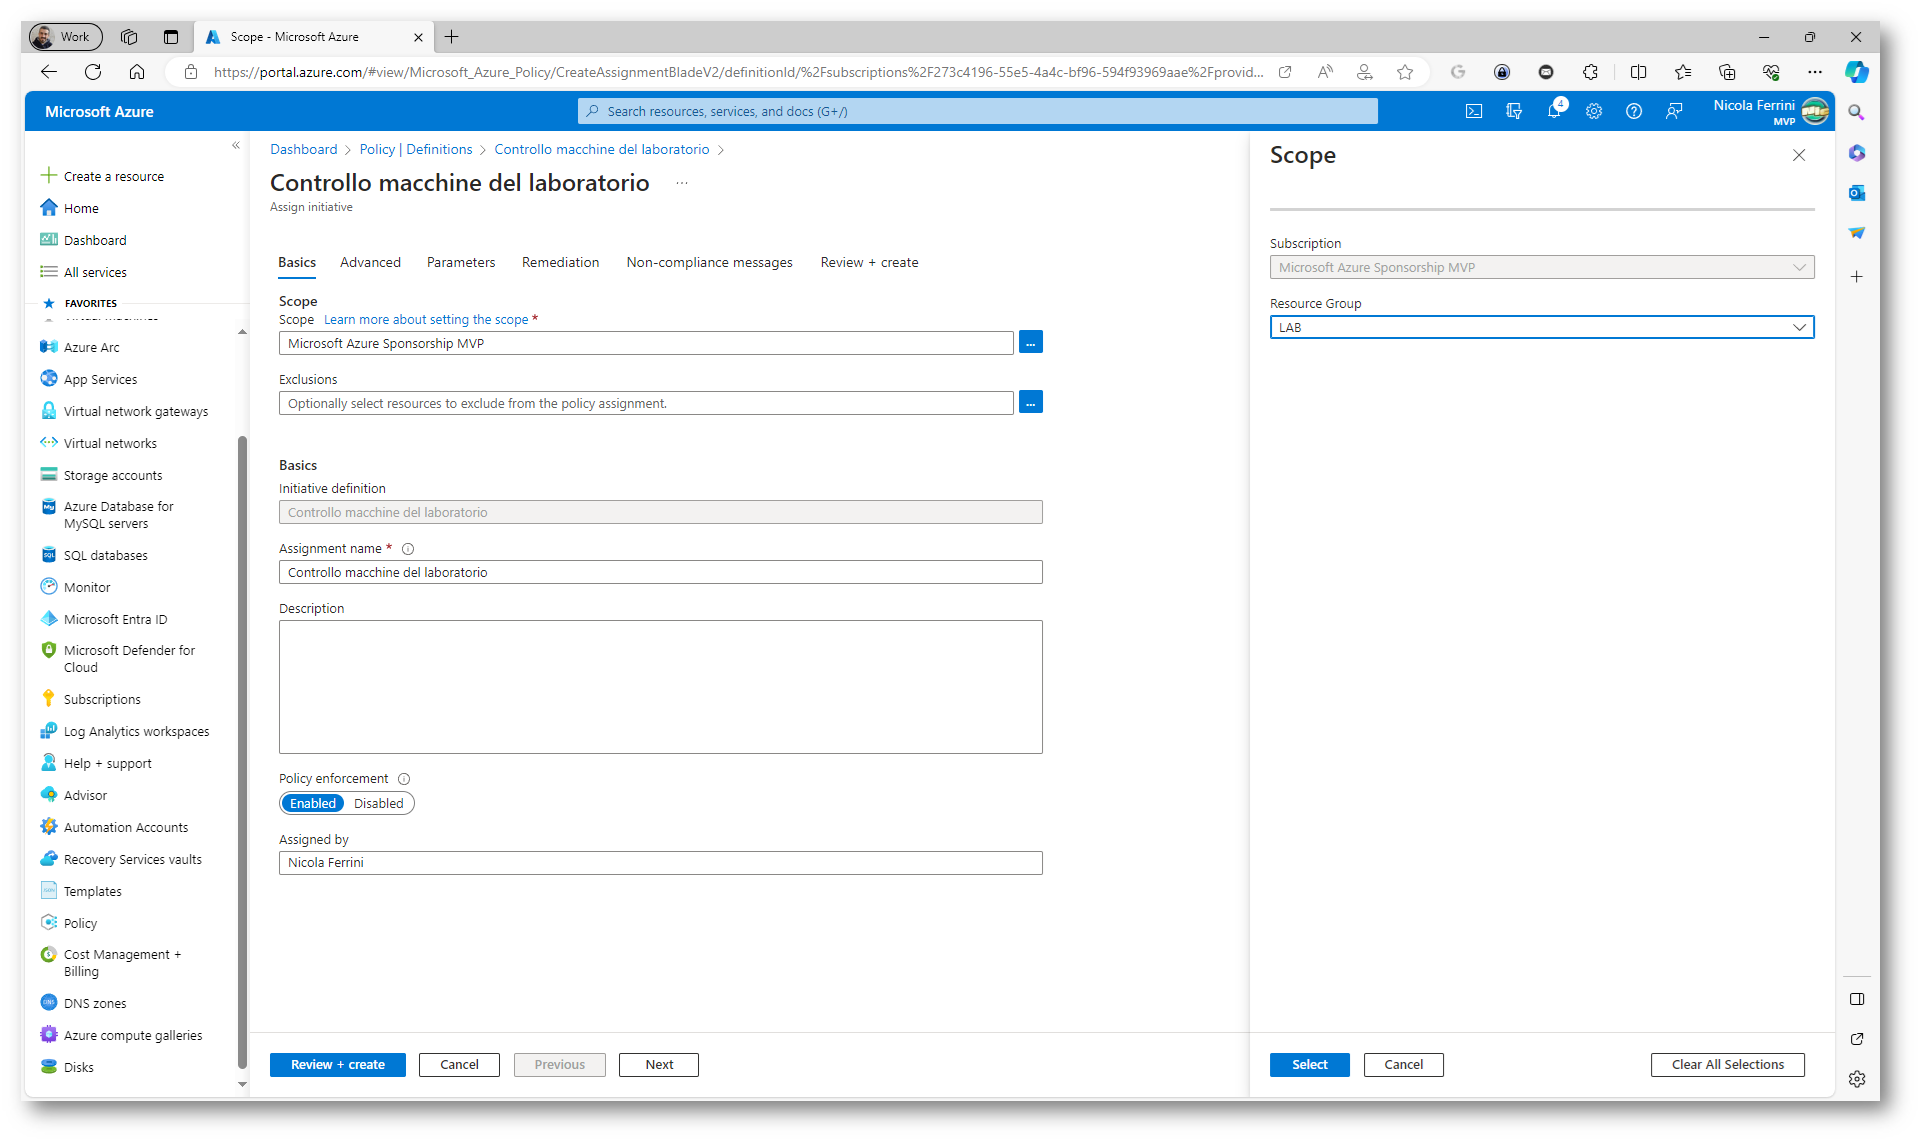Expand the Resource Group LAB dropdown
The width and height of the screenshot is (1922, 1143).
tap(1541, 327)
